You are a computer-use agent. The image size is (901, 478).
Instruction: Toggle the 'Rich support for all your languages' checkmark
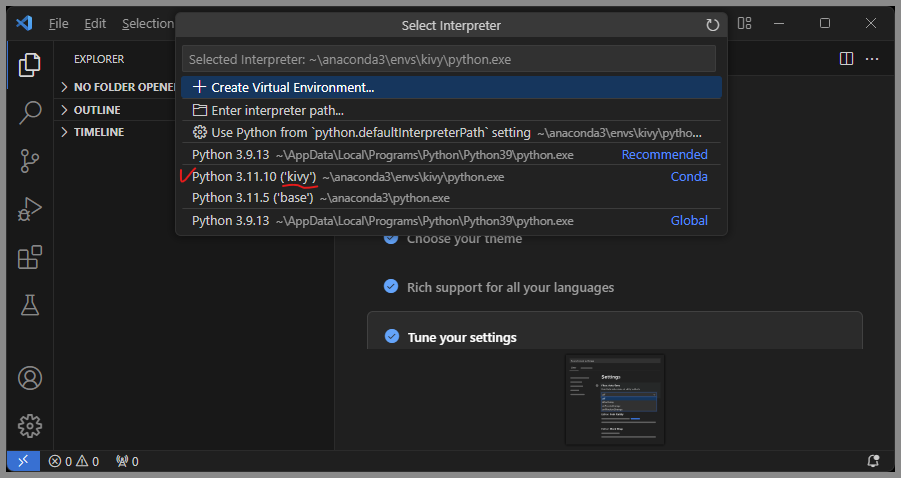[391, 286]
